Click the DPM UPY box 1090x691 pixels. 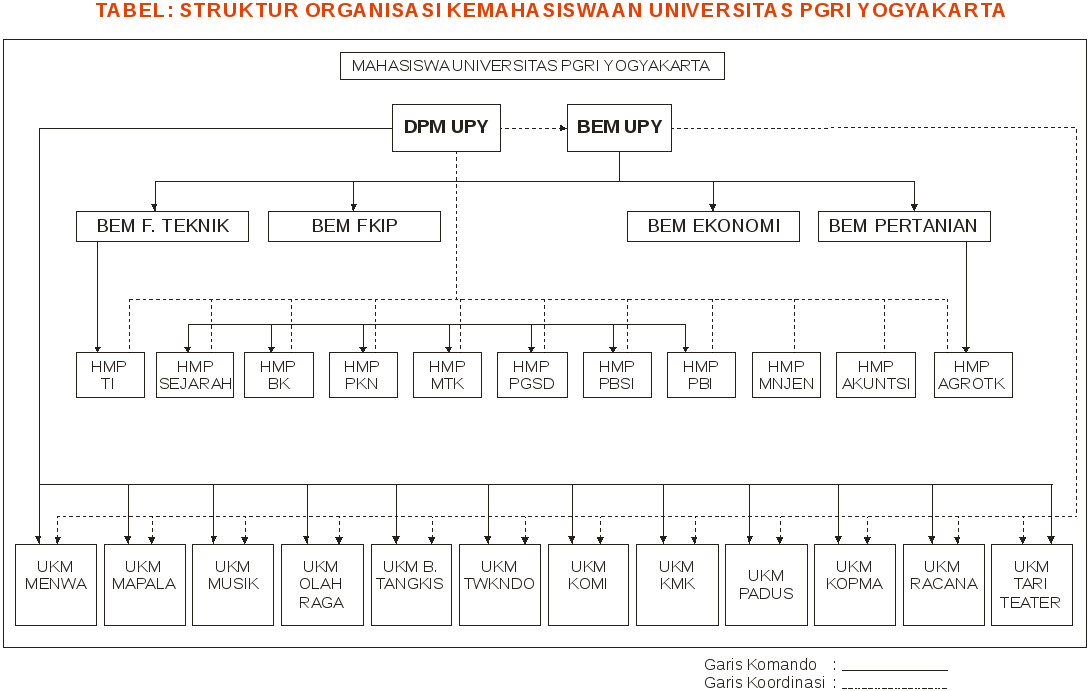(x=446, y=128)
